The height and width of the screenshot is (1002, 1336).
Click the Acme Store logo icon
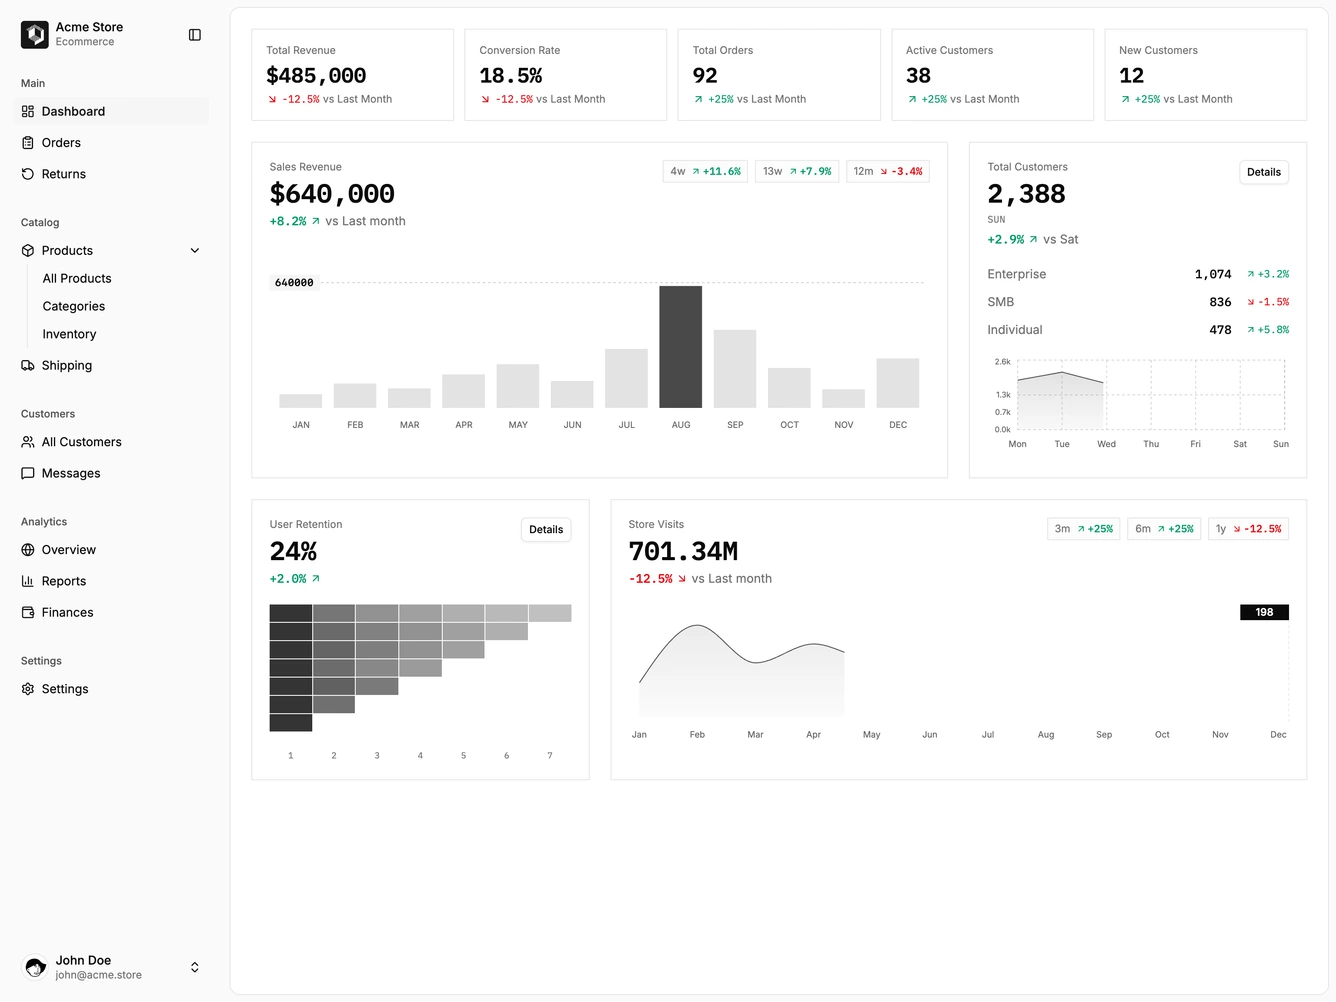pos(35,35)
